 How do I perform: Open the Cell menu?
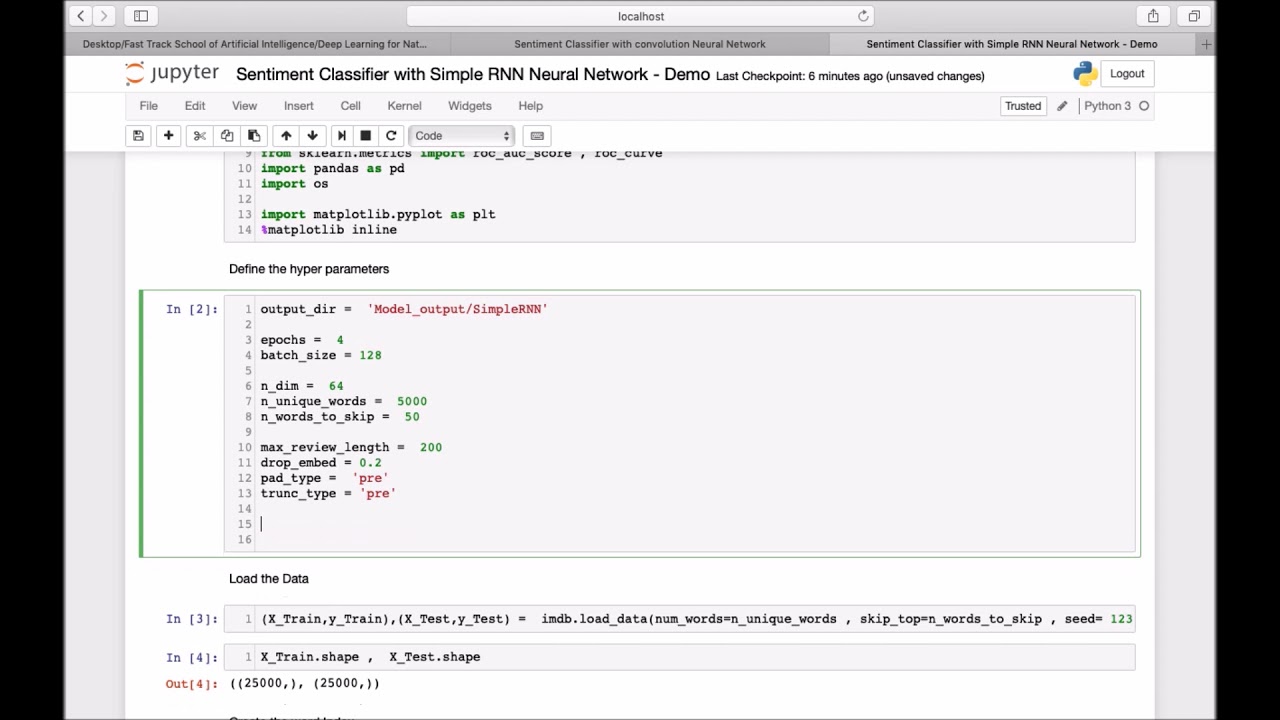(x=350, y=106)
